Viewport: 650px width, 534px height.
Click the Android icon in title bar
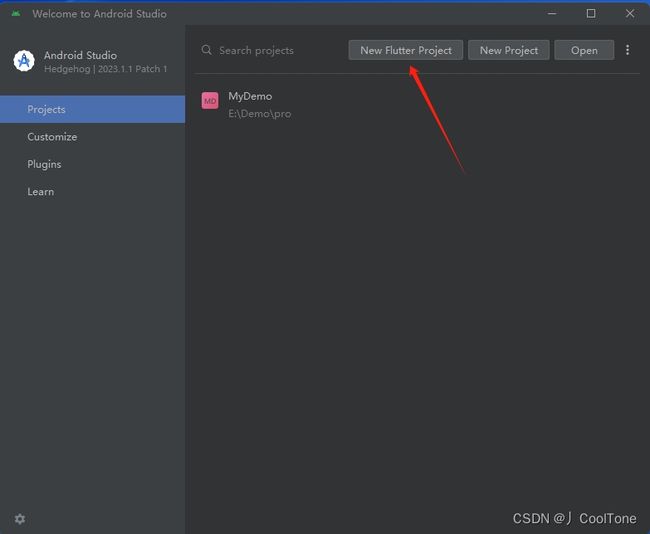16,14
